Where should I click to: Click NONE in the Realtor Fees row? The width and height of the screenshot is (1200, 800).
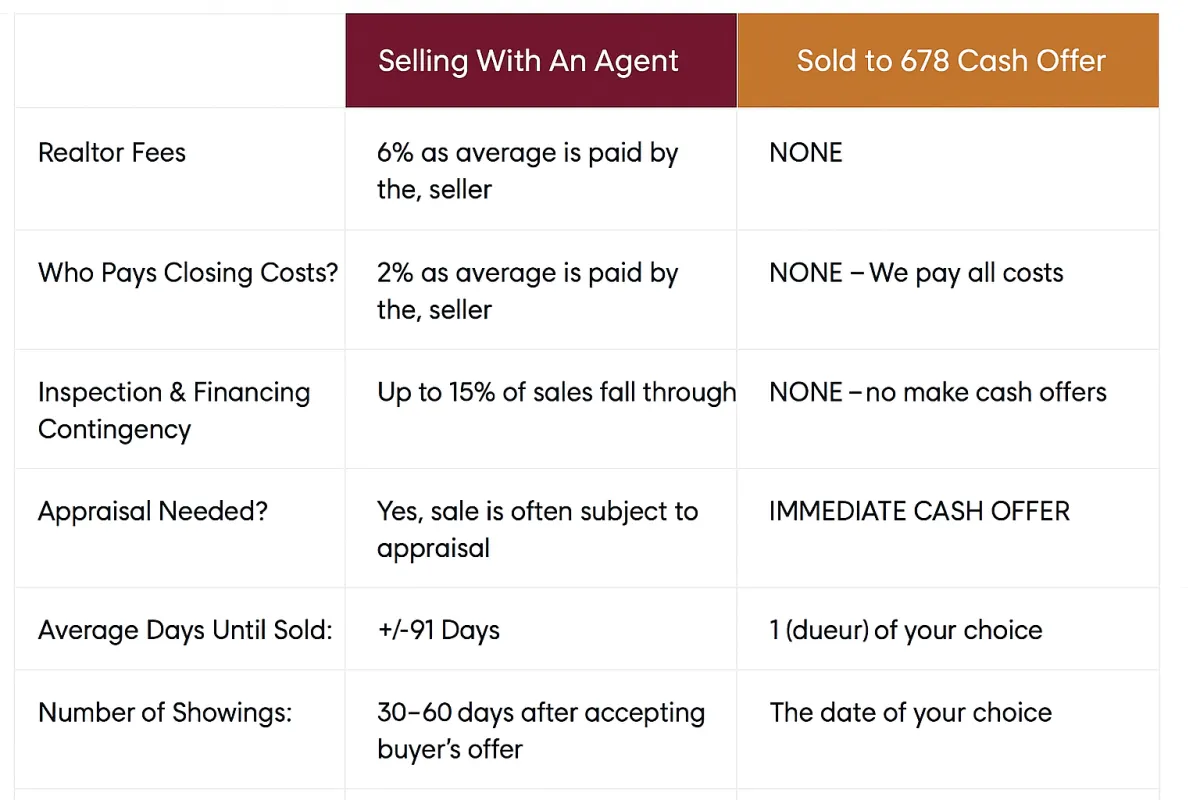(806, 153)
